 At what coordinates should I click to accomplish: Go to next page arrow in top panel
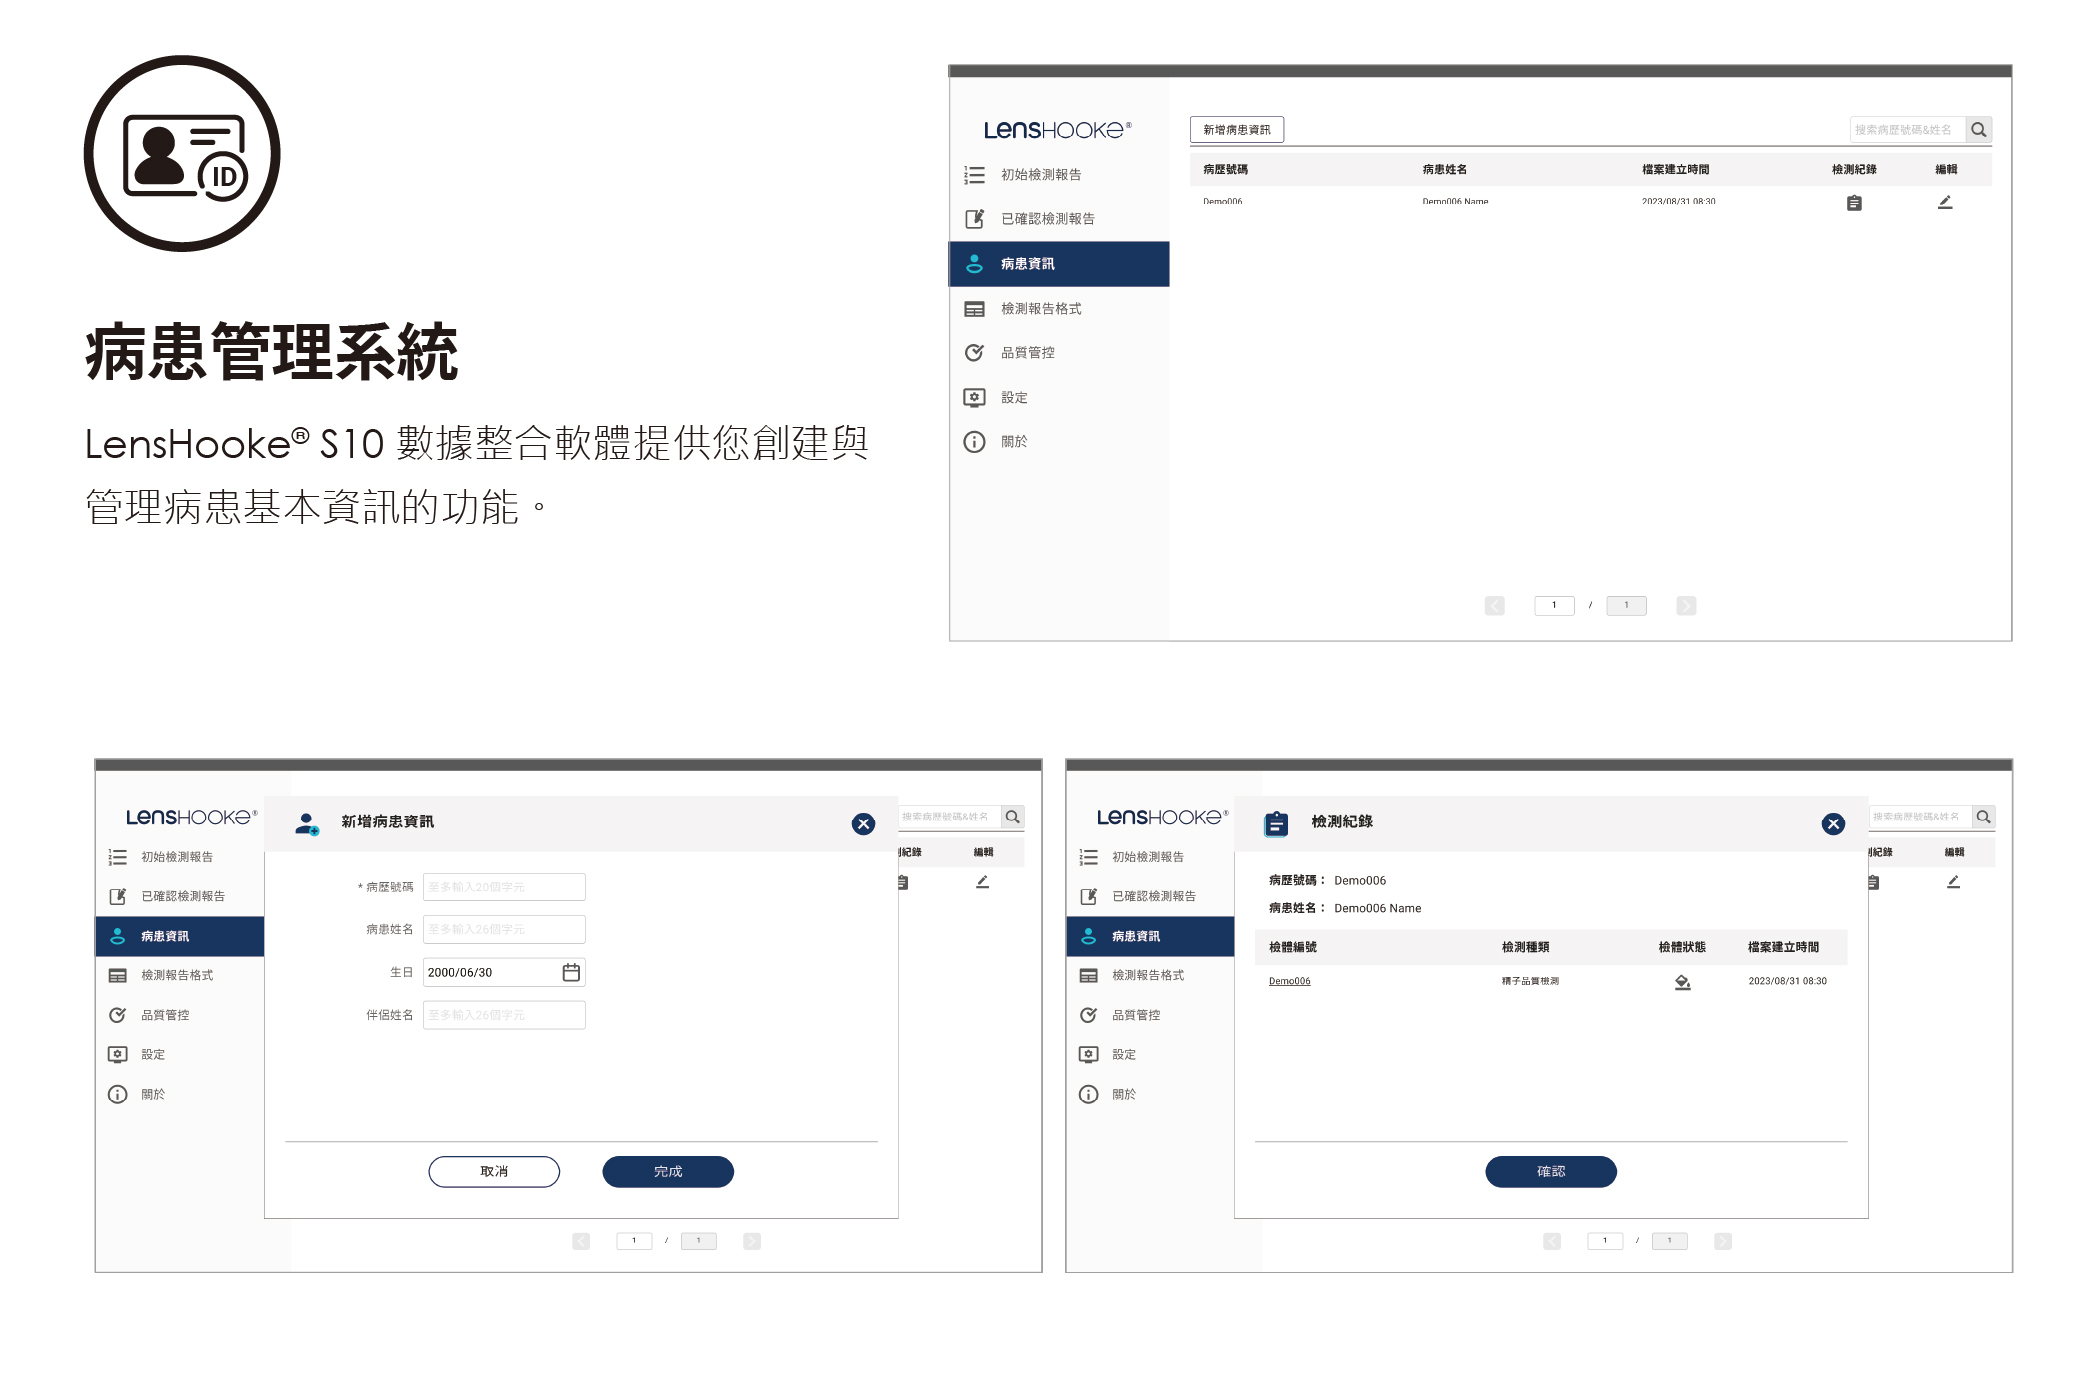pos(1686,606)
